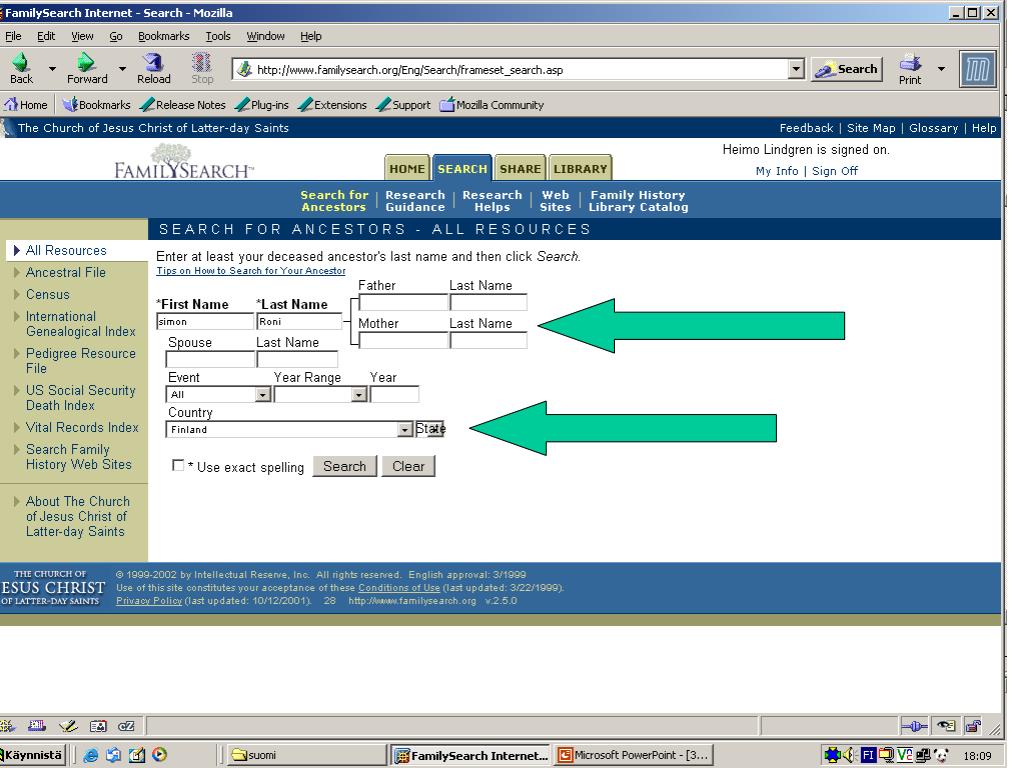Open the Support bookmark
Screen dimensions: 1024x768
tap(403, 104)
